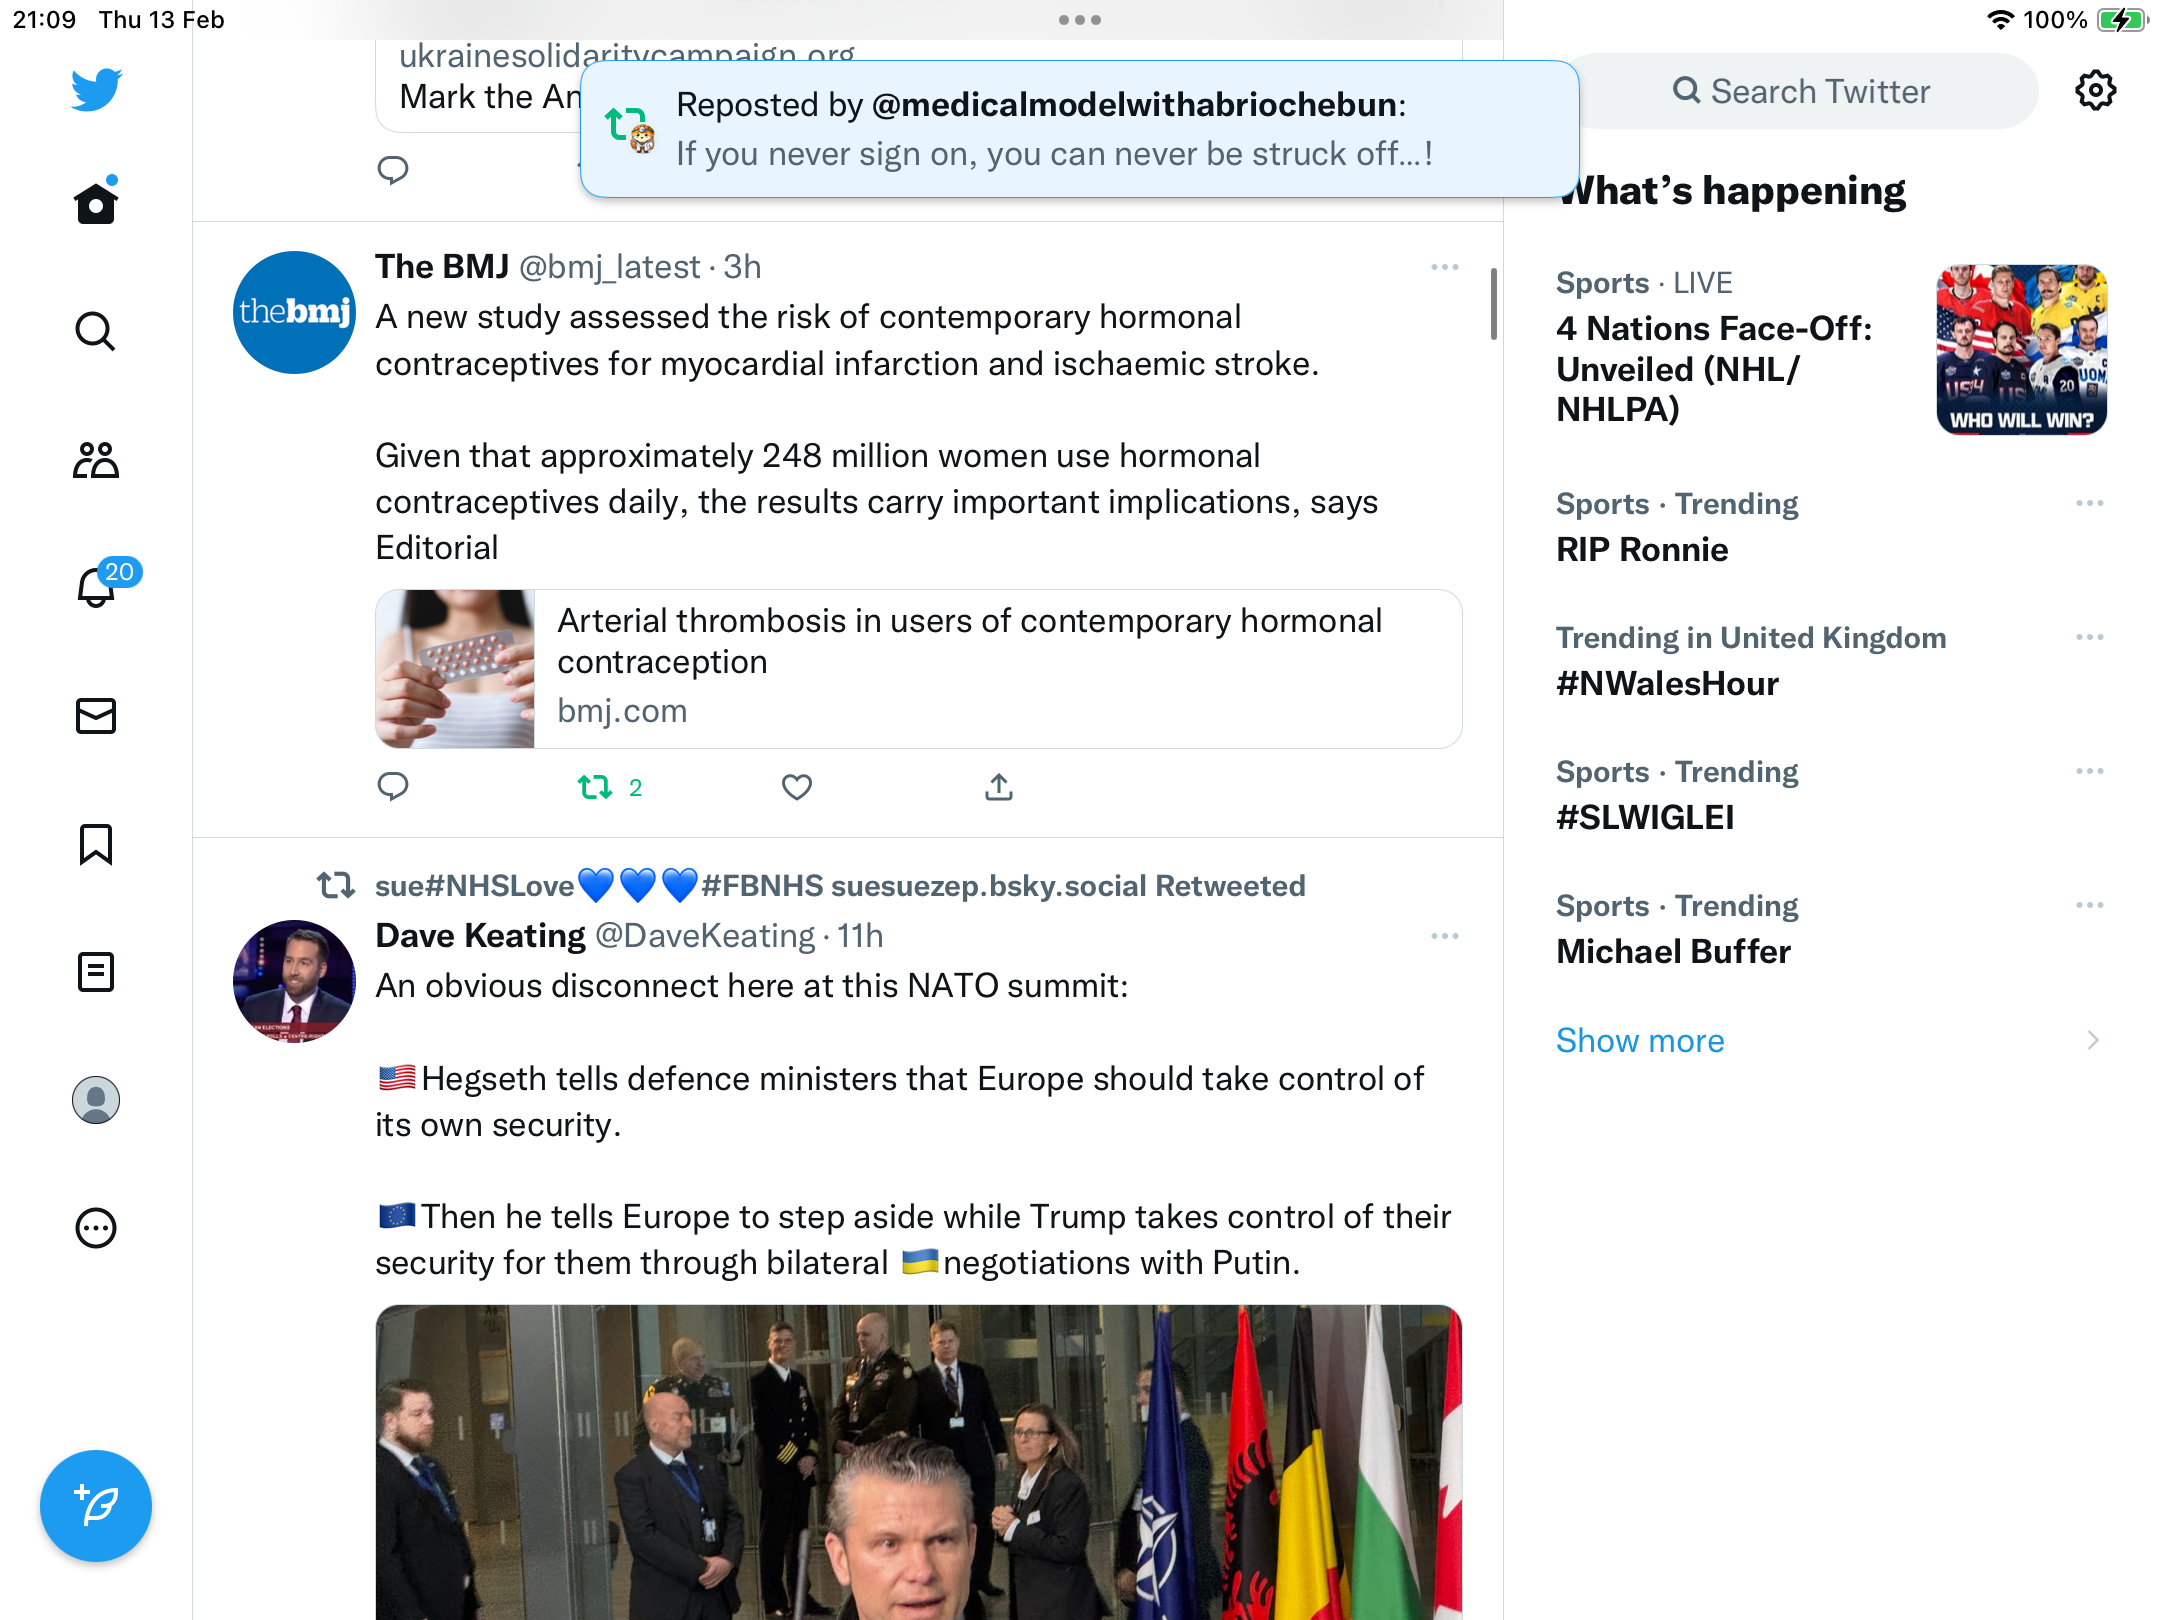This screenshot has height=1620, width=2160.
Task: Open the Explore magnifier in sidebar
Action: tap(96, 331)
